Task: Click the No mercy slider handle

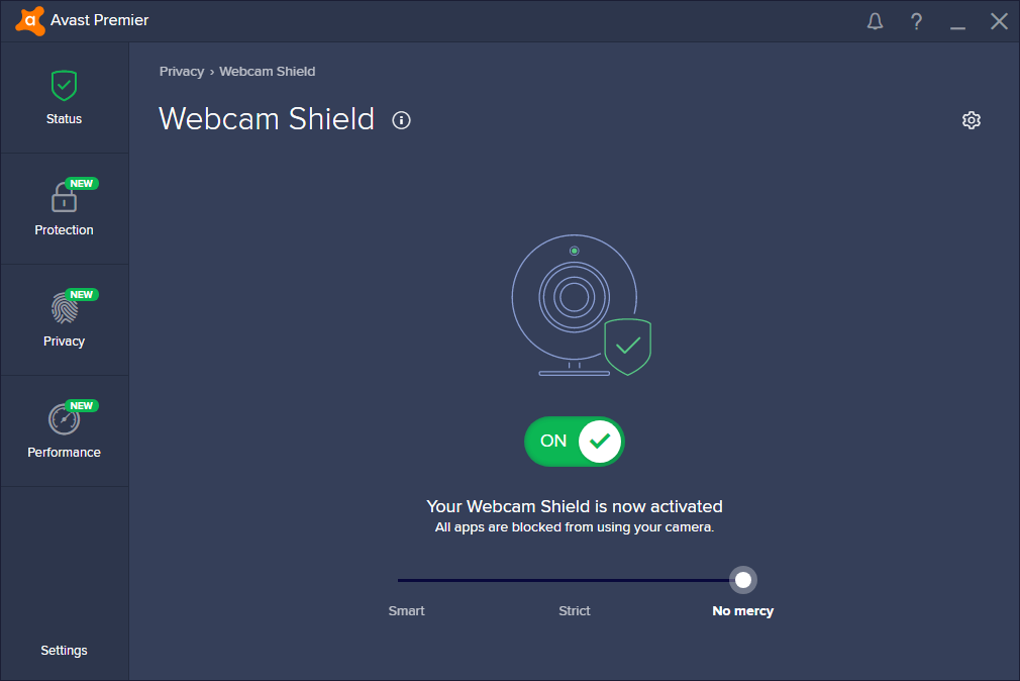Action: (743, 580)
